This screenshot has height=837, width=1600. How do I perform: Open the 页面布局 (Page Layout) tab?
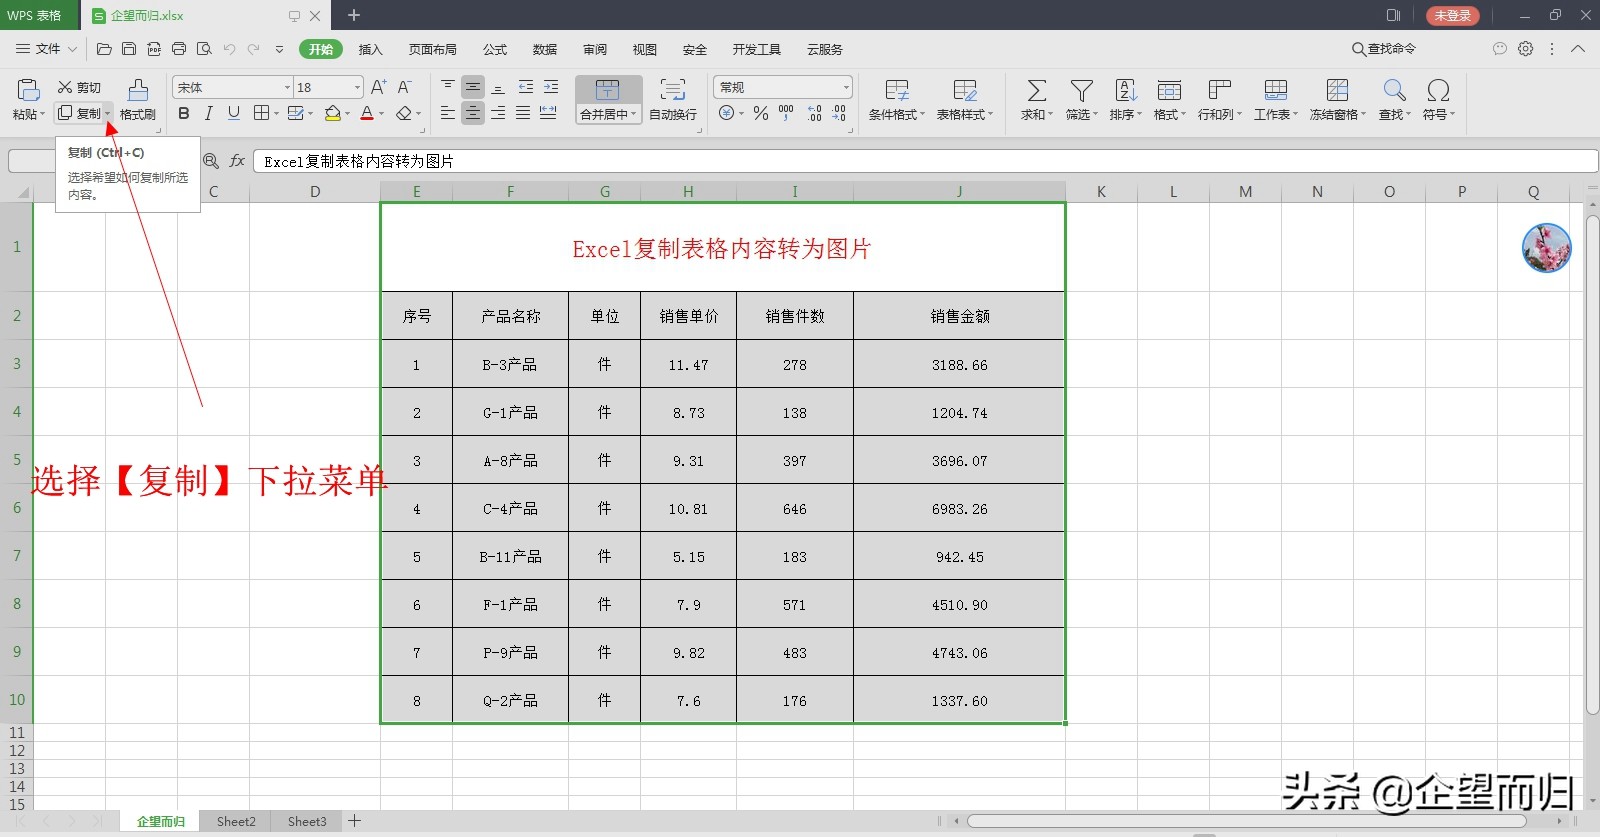click(432, 49)
